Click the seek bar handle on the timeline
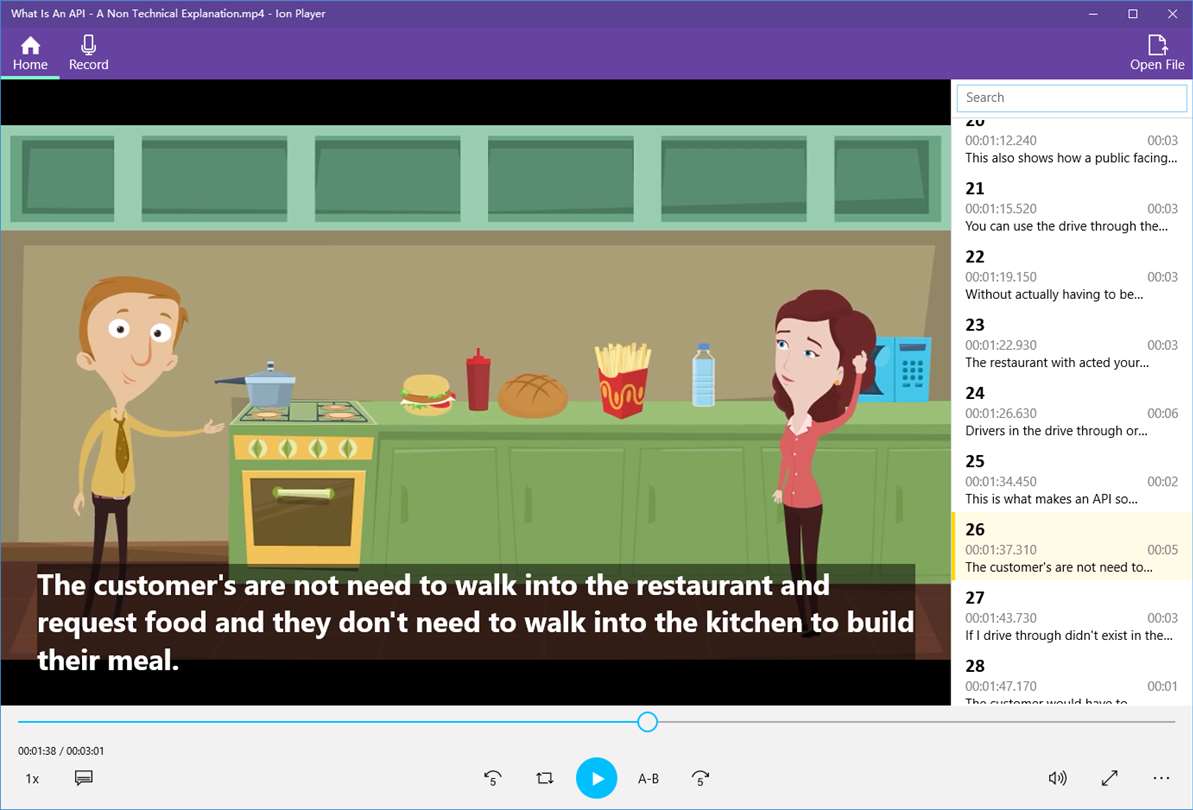Image resolution: width=1193 pixels, height=810 pixels. point(647,722)
